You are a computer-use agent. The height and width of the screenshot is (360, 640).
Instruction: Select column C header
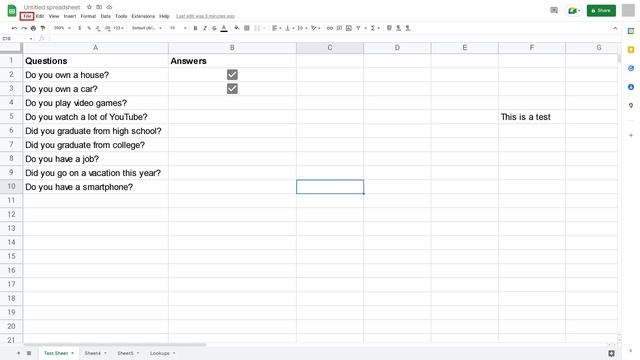point(330,48)
